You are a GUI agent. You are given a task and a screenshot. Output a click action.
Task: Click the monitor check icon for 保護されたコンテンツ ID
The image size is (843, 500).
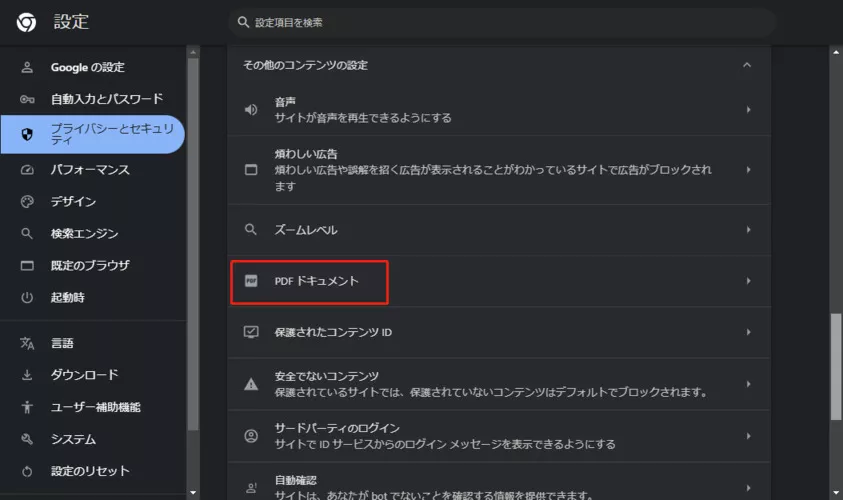pos(251,332)
